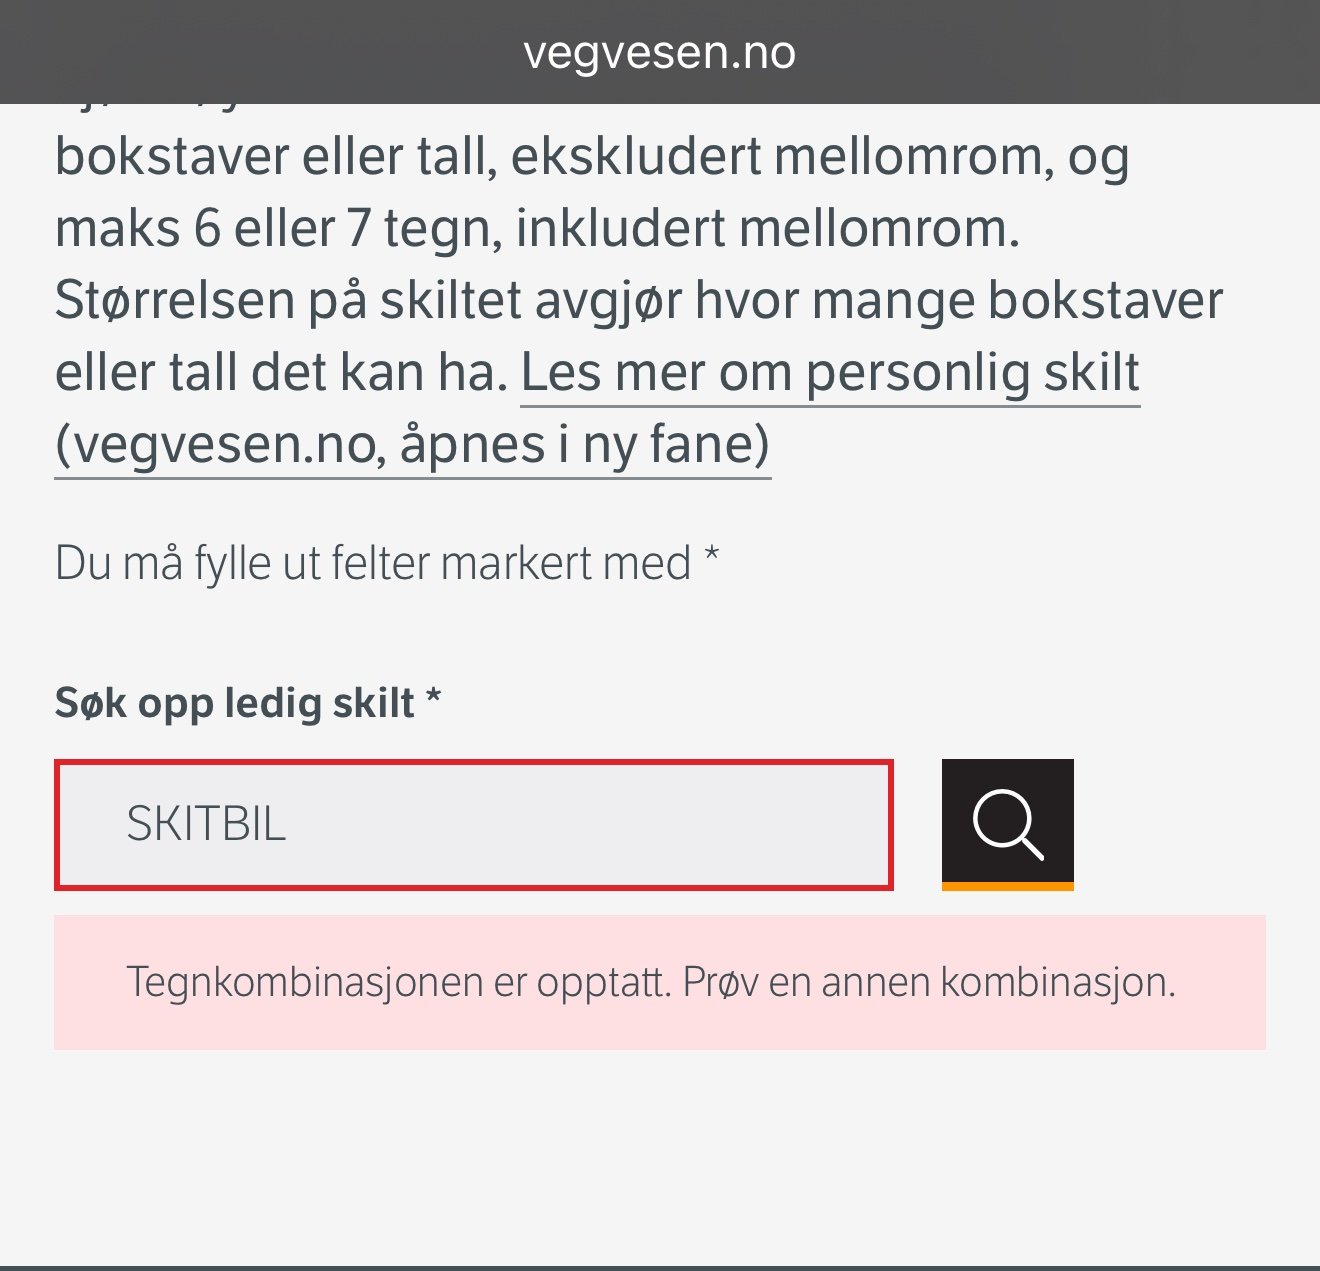This screenshot has width=1320, height=1271.
Task: Focus the SKITBIL license plate input field
Action: click(x=474, y=825)
